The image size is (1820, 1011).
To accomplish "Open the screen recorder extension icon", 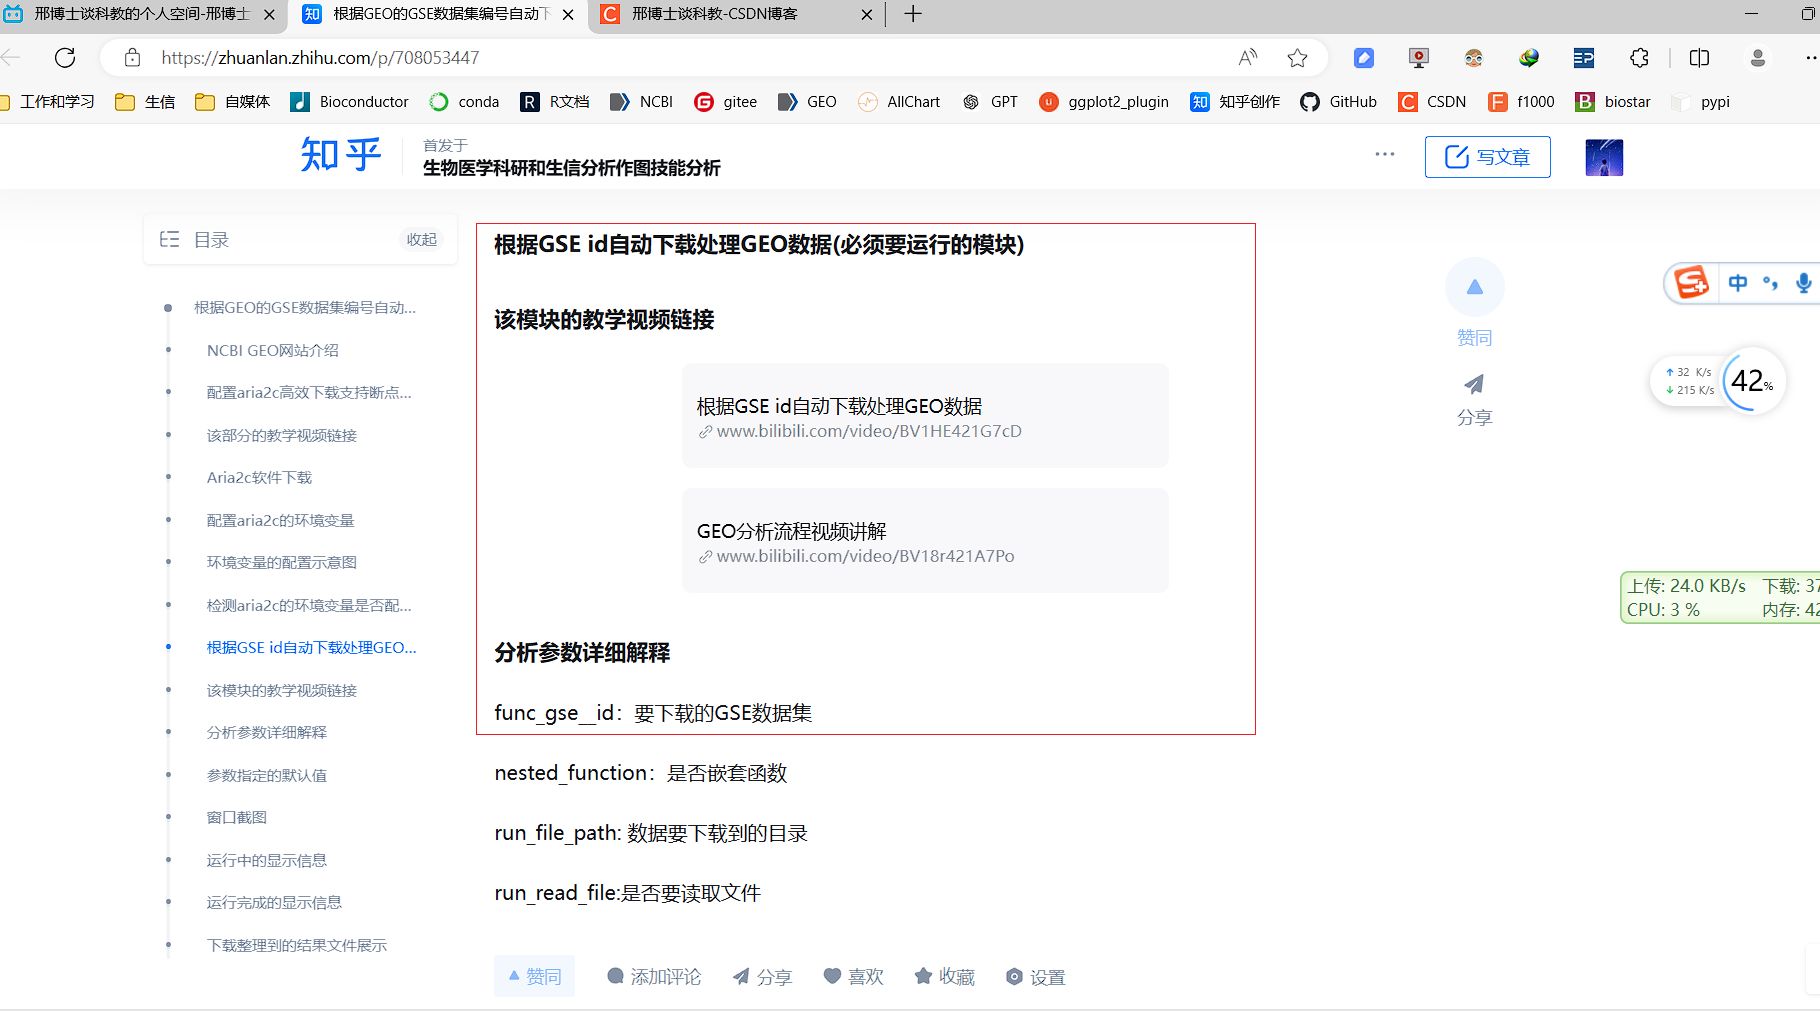I will 1418,58.
